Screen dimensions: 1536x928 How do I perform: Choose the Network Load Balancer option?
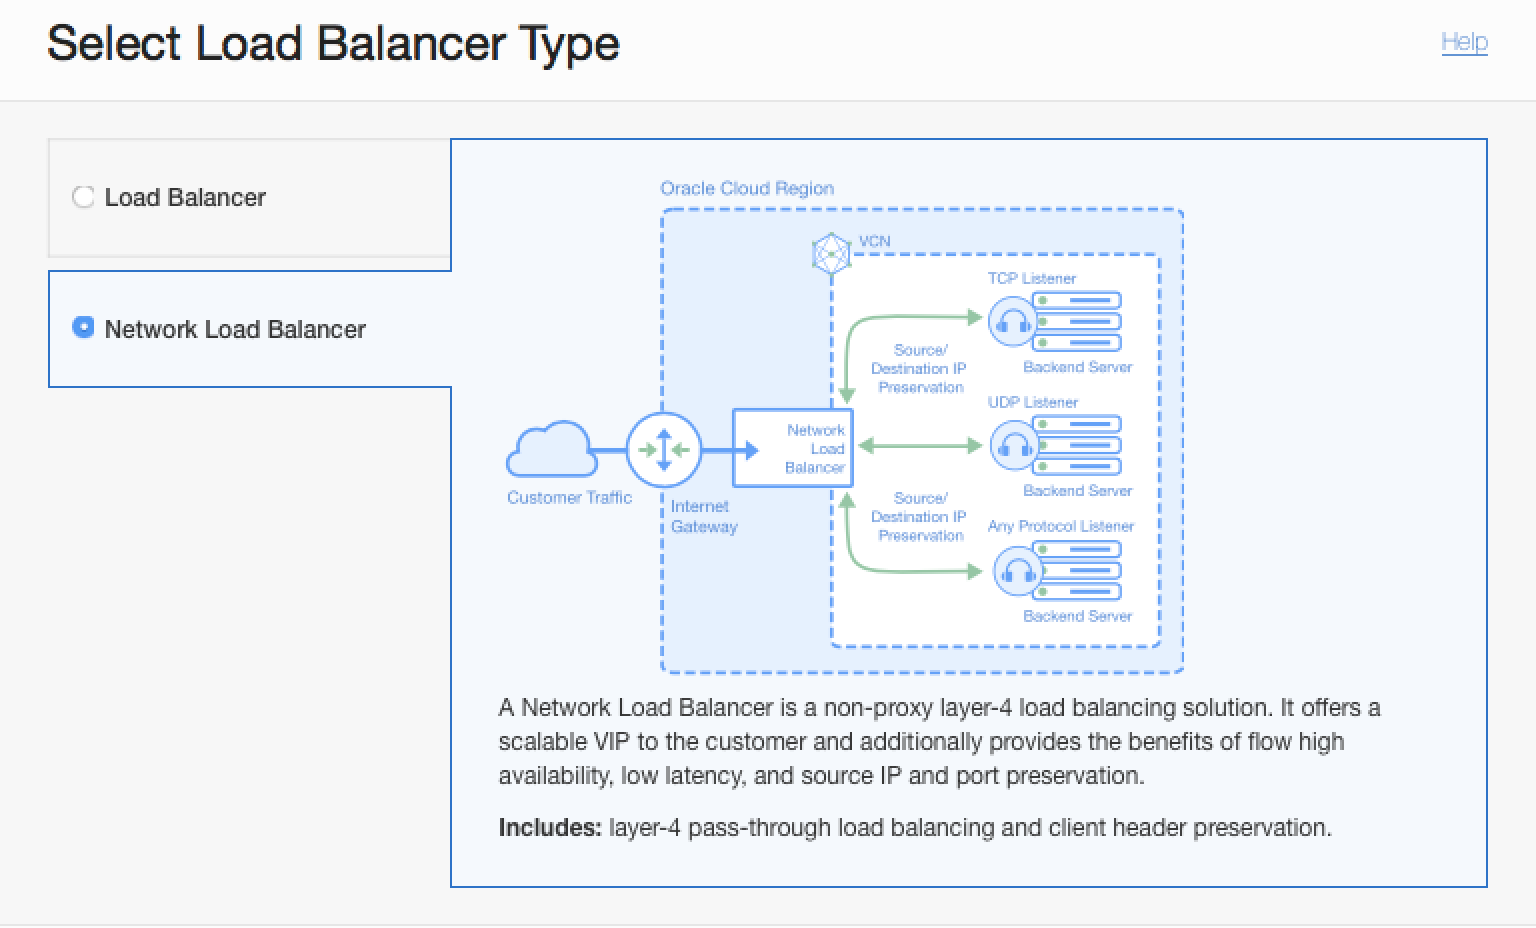(x=236, y=329)
